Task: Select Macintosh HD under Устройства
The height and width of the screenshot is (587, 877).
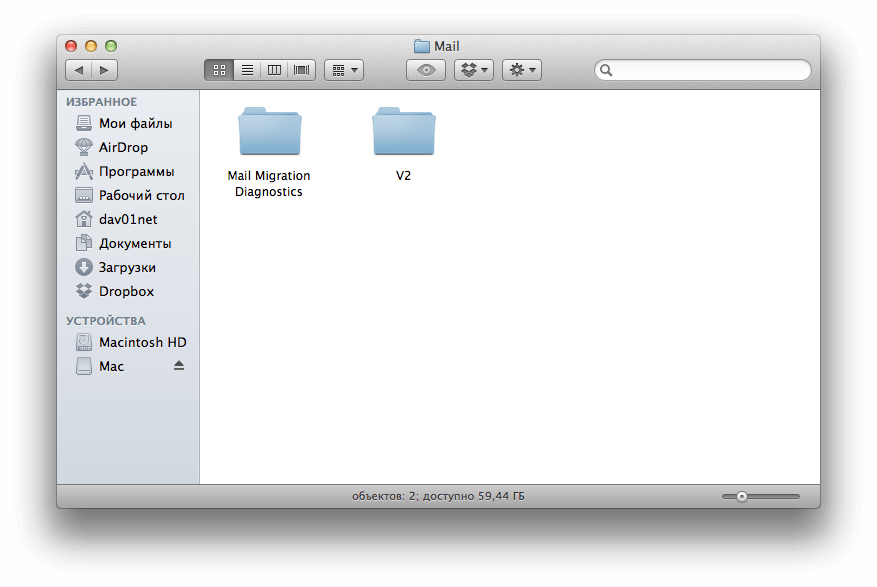Action: 128,342
